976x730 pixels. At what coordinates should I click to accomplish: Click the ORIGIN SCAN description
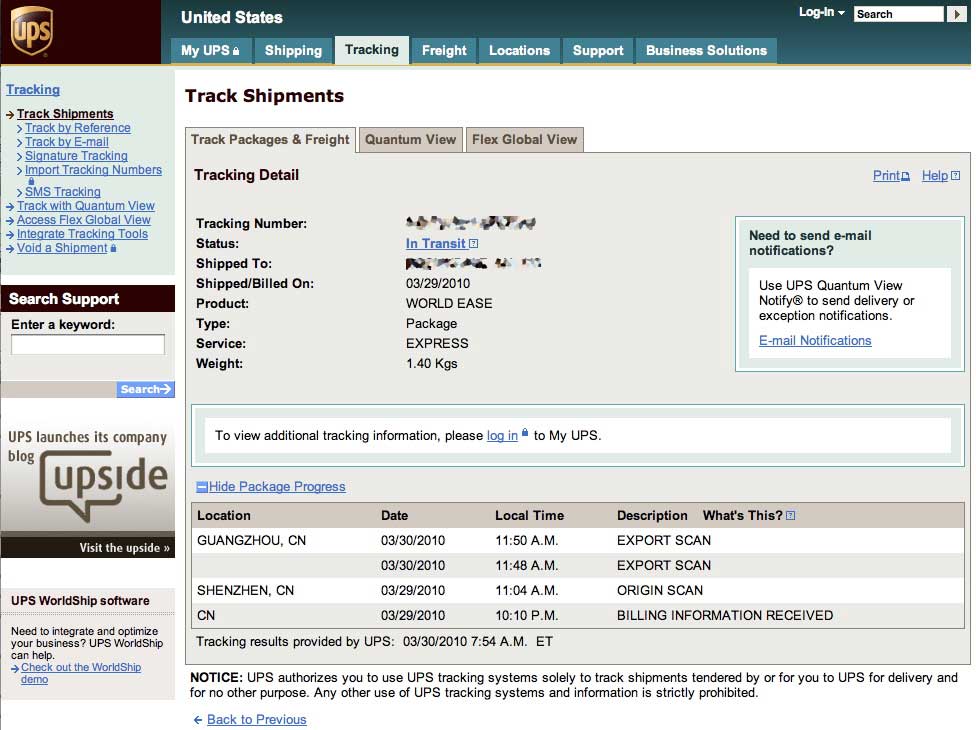pyautogui.click(x=660, y=591)
